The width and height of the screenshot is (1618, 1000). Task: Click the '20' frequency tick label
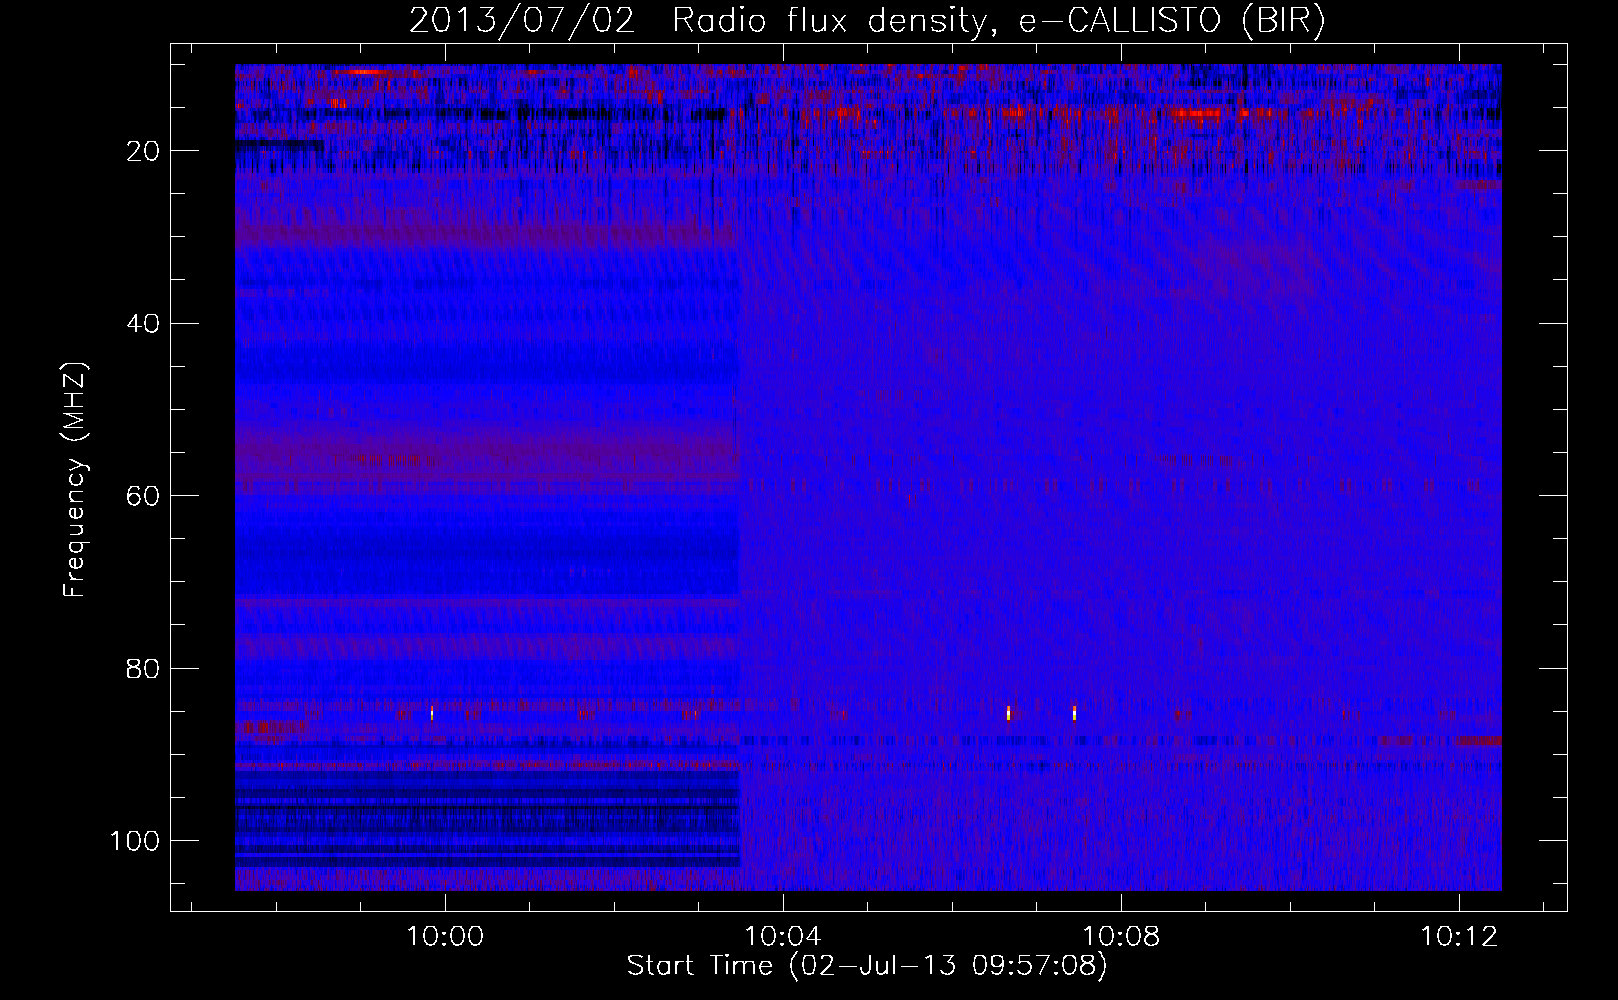point(143,151)
